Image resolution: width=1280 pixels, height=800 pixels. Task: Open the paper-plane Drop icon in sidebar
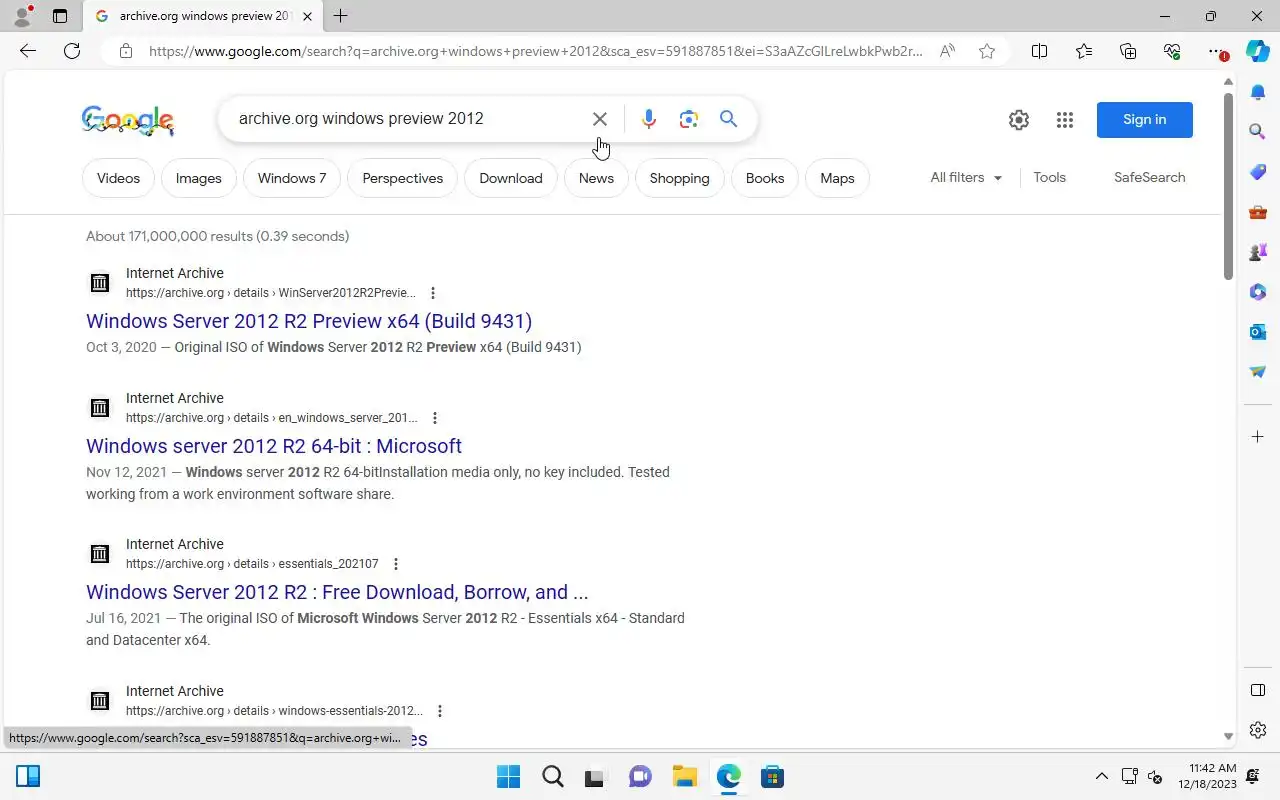coord(1258,371)
